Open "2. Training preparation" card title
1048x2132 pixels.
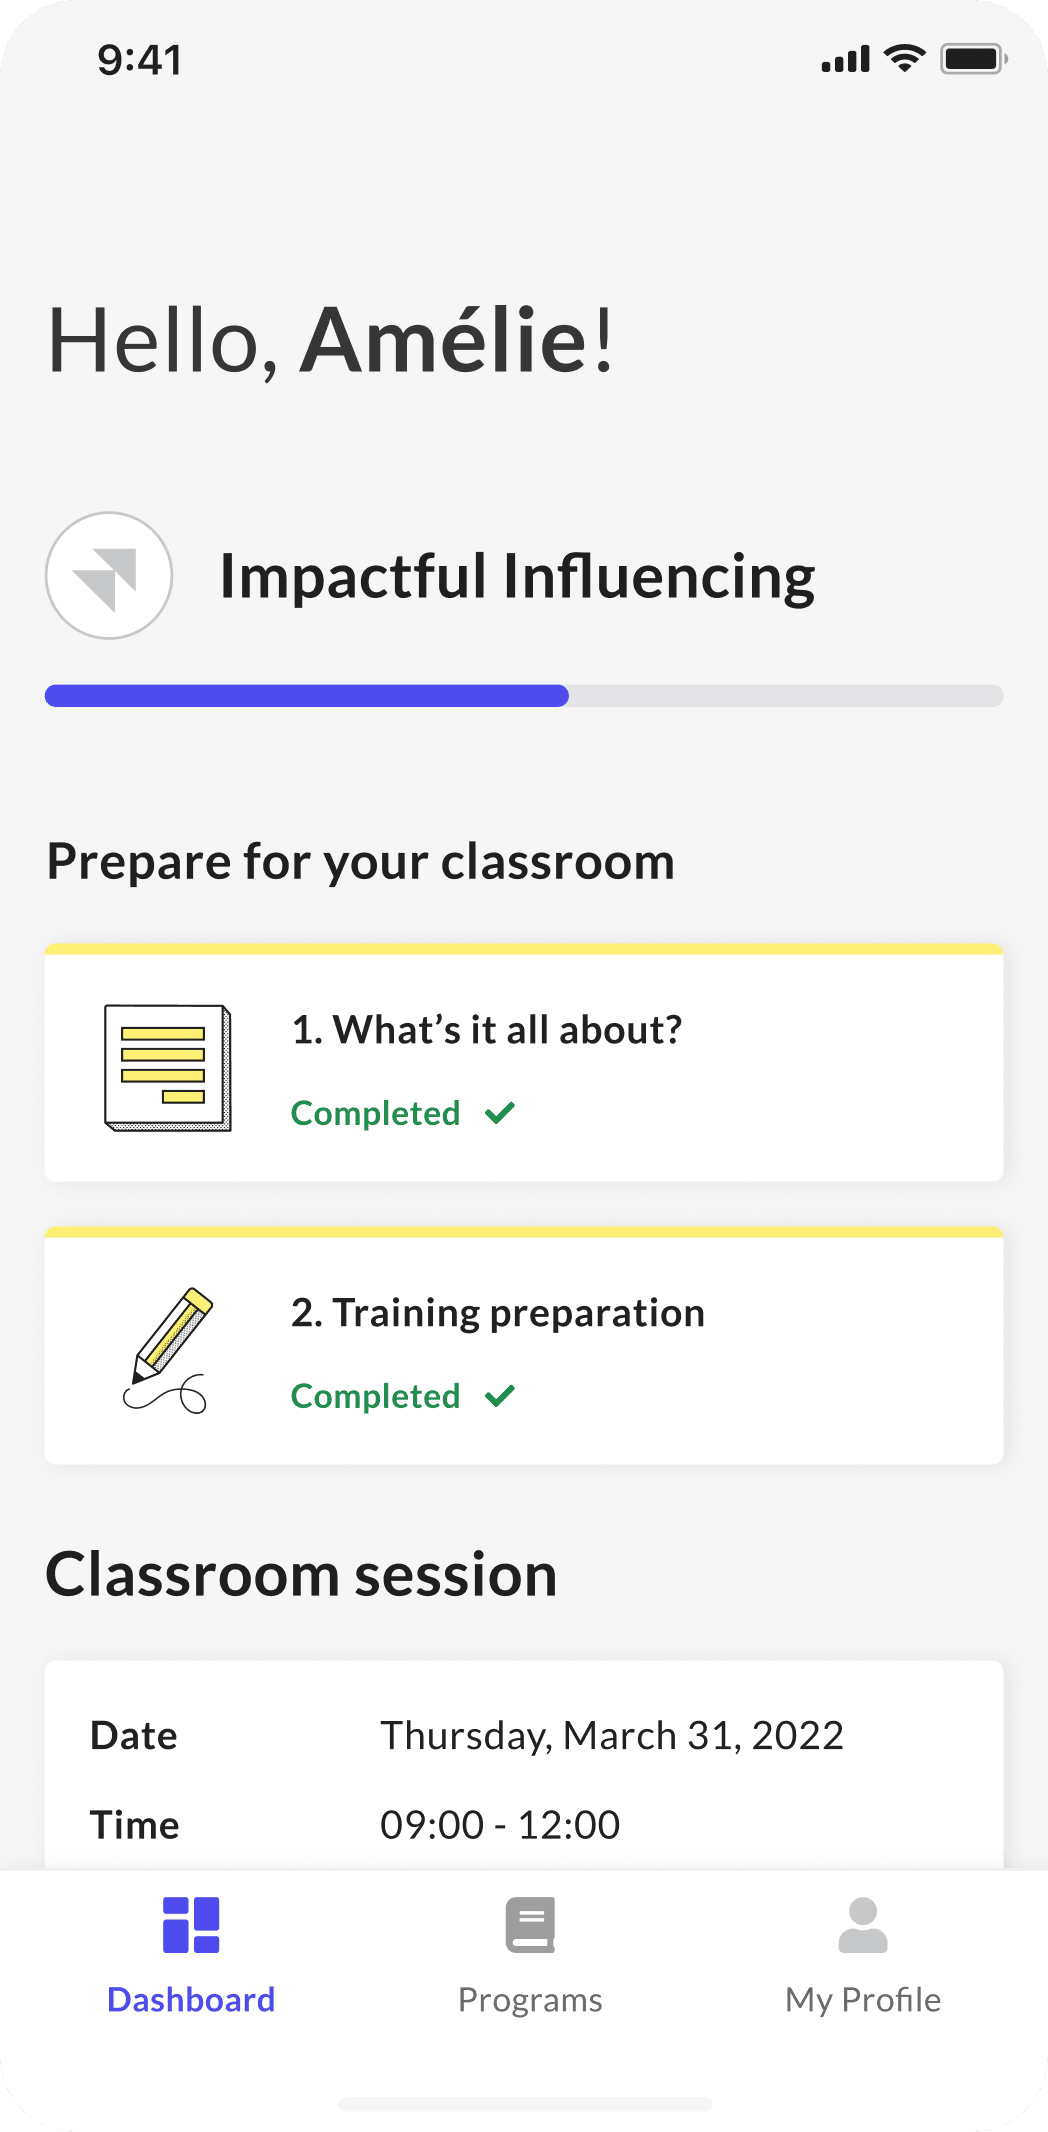[498, 1313]
